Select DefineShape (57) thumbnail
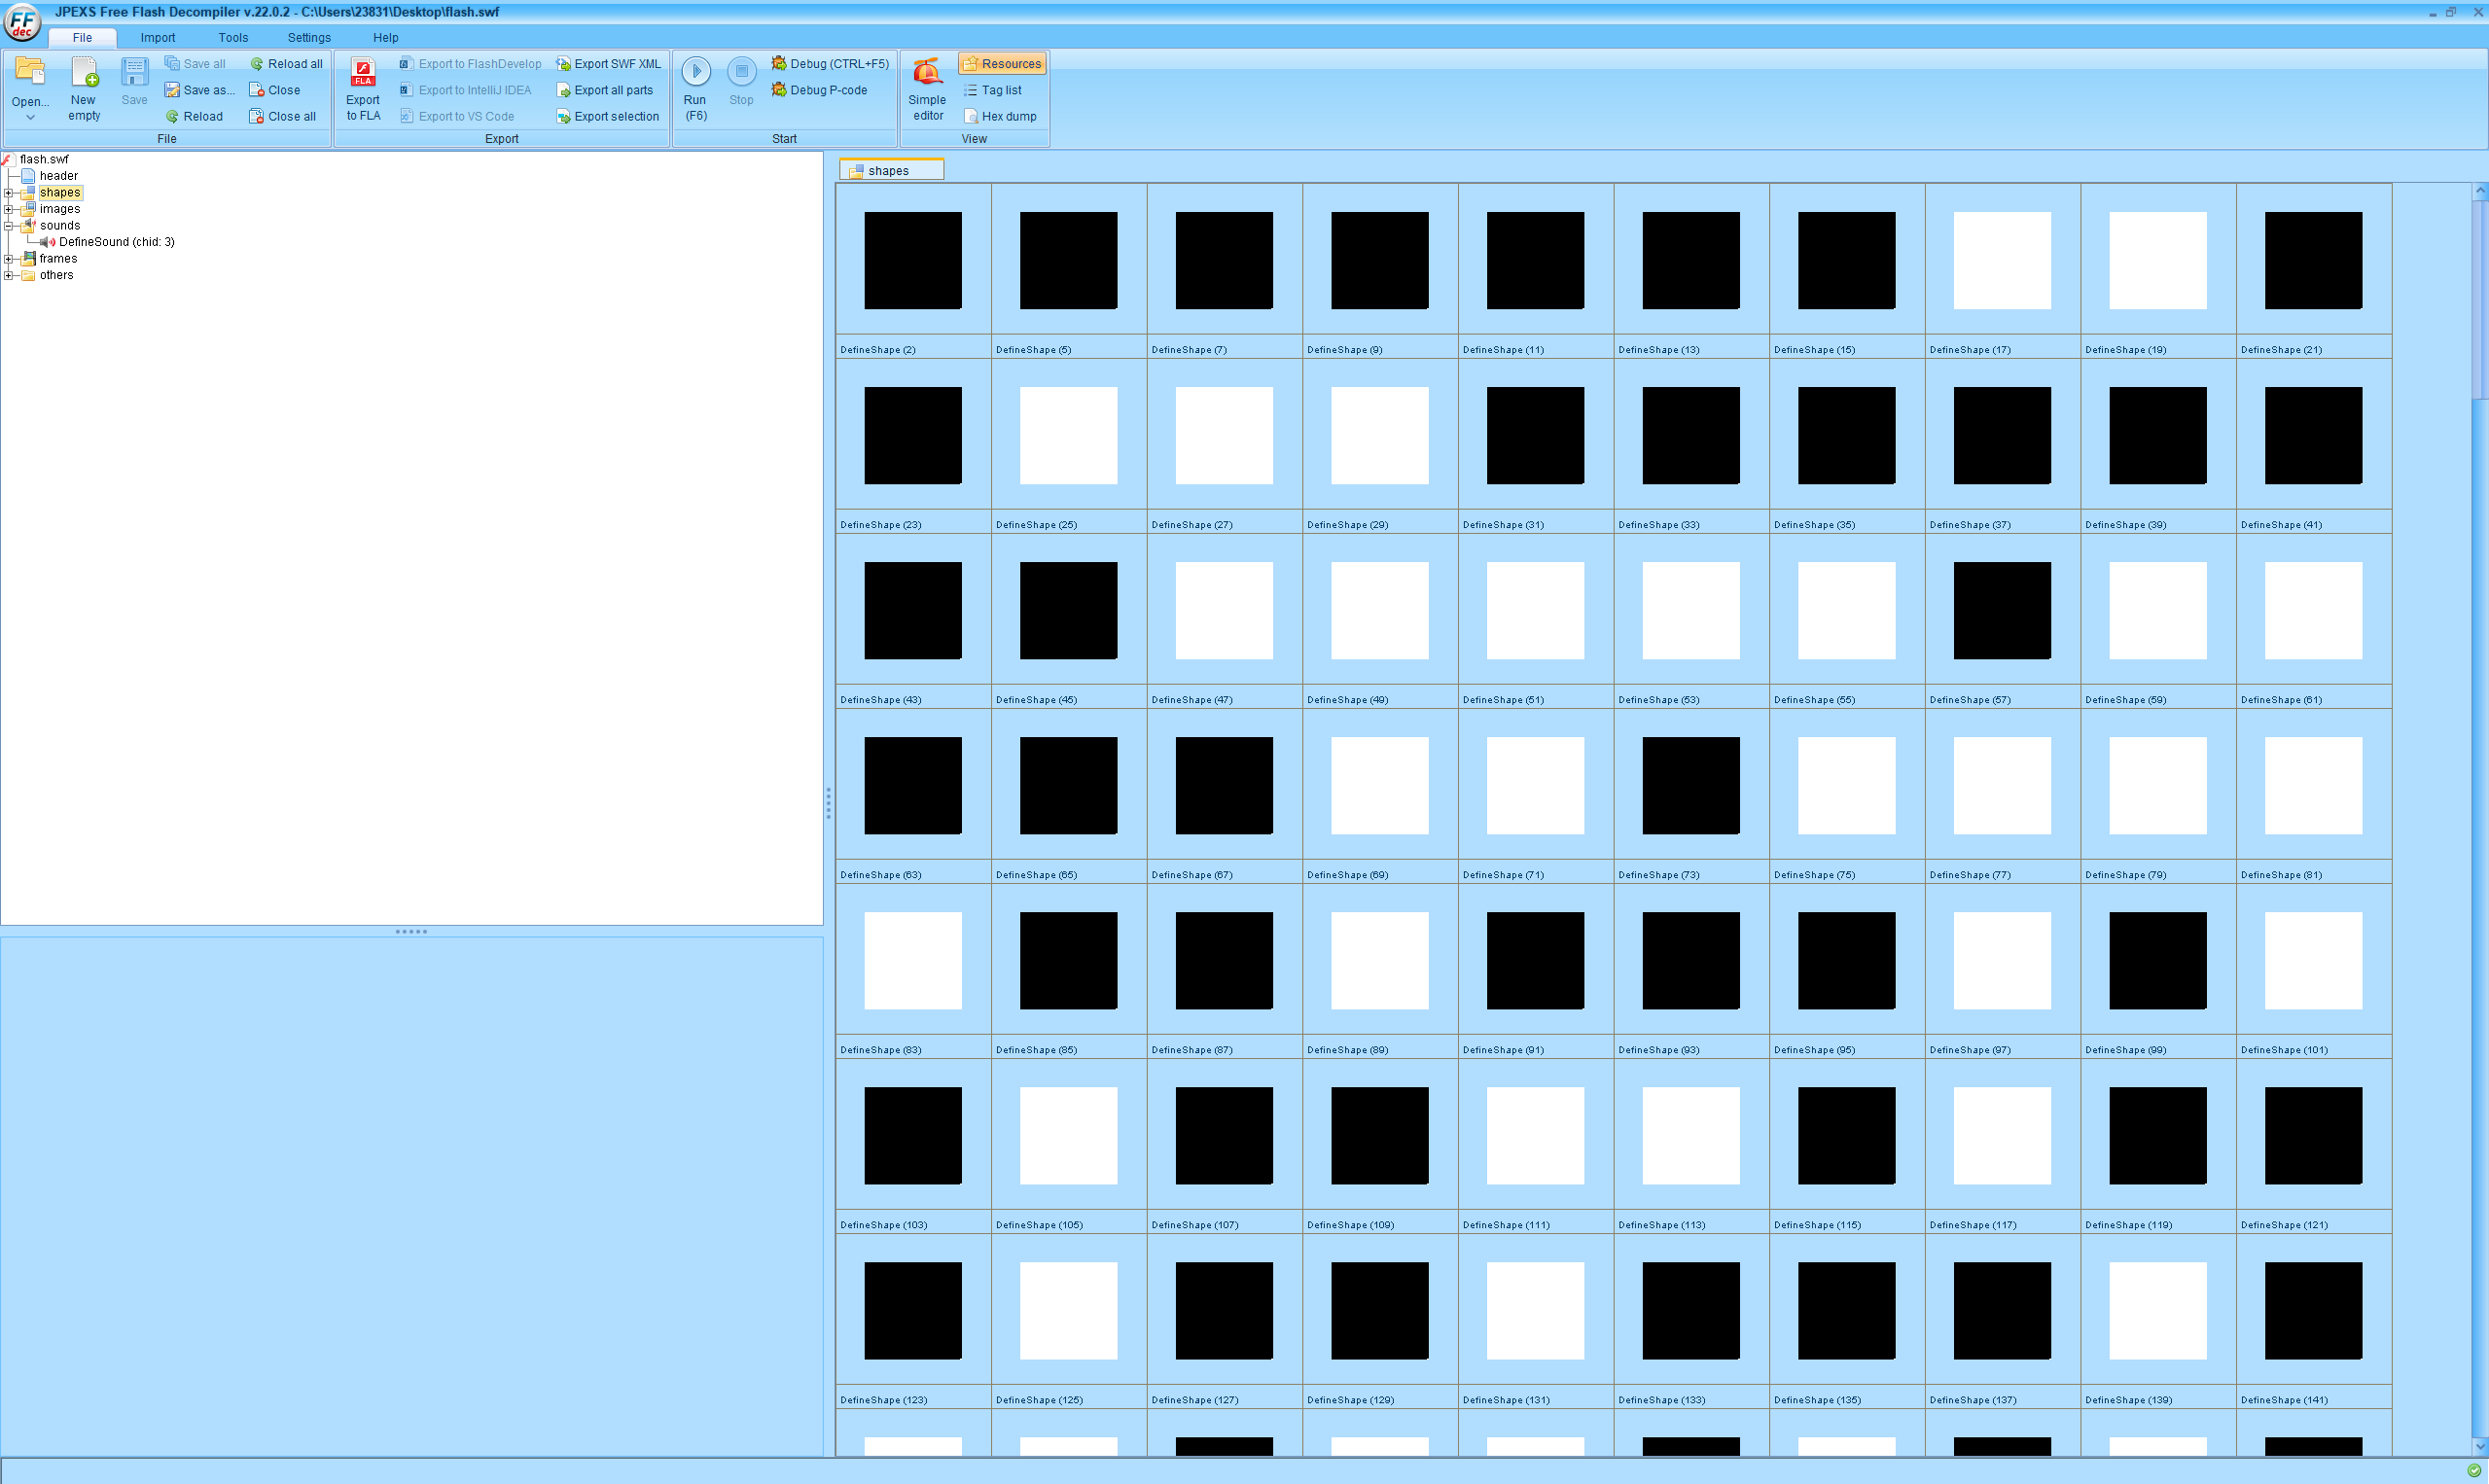The image size is (2489, 1484). click(x=2002, y=610)
